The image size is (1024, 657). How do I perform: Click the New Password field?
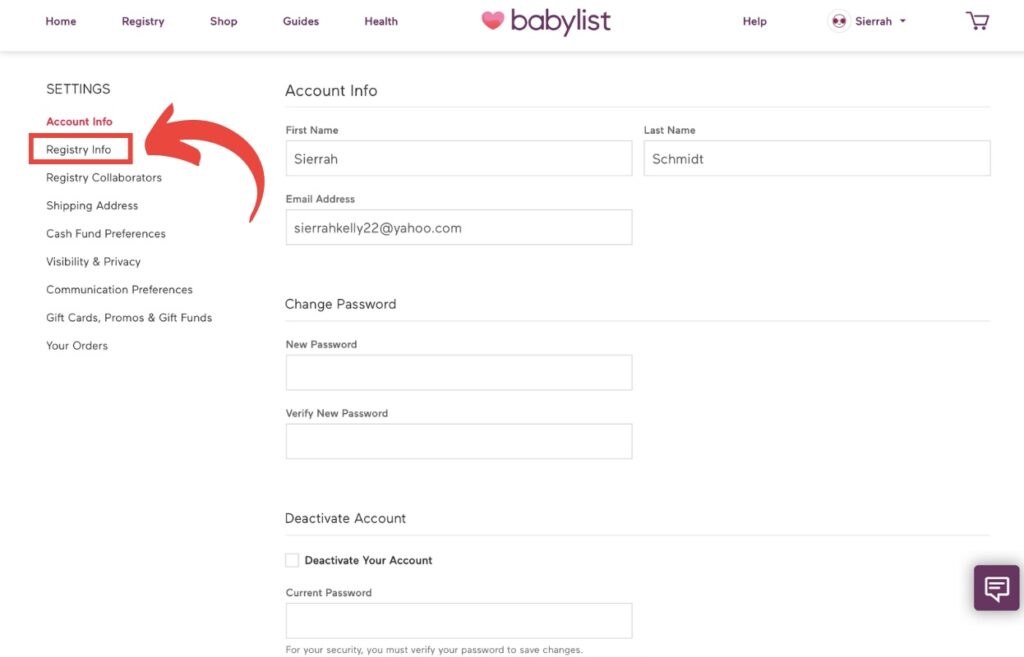pyautogui.click(x=458, y=372)
